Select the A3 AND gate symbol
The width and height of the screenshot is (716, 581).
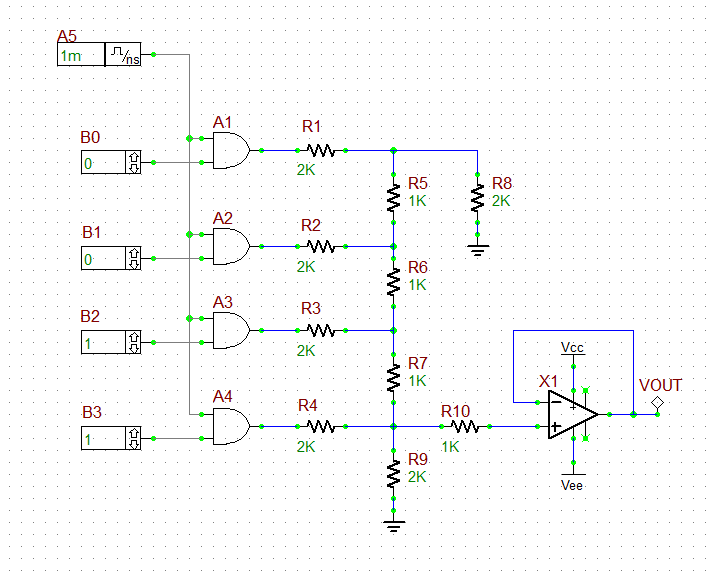[x=232, y=331]
